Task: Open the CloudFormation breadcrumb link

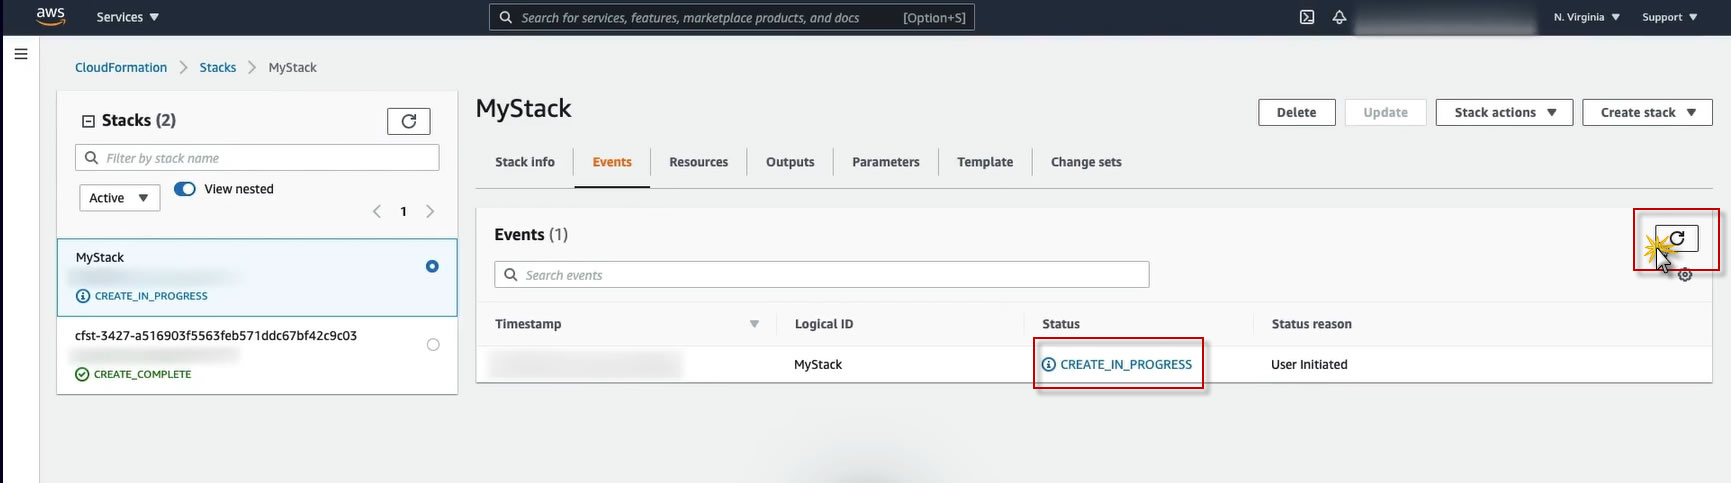Action: 121,68
